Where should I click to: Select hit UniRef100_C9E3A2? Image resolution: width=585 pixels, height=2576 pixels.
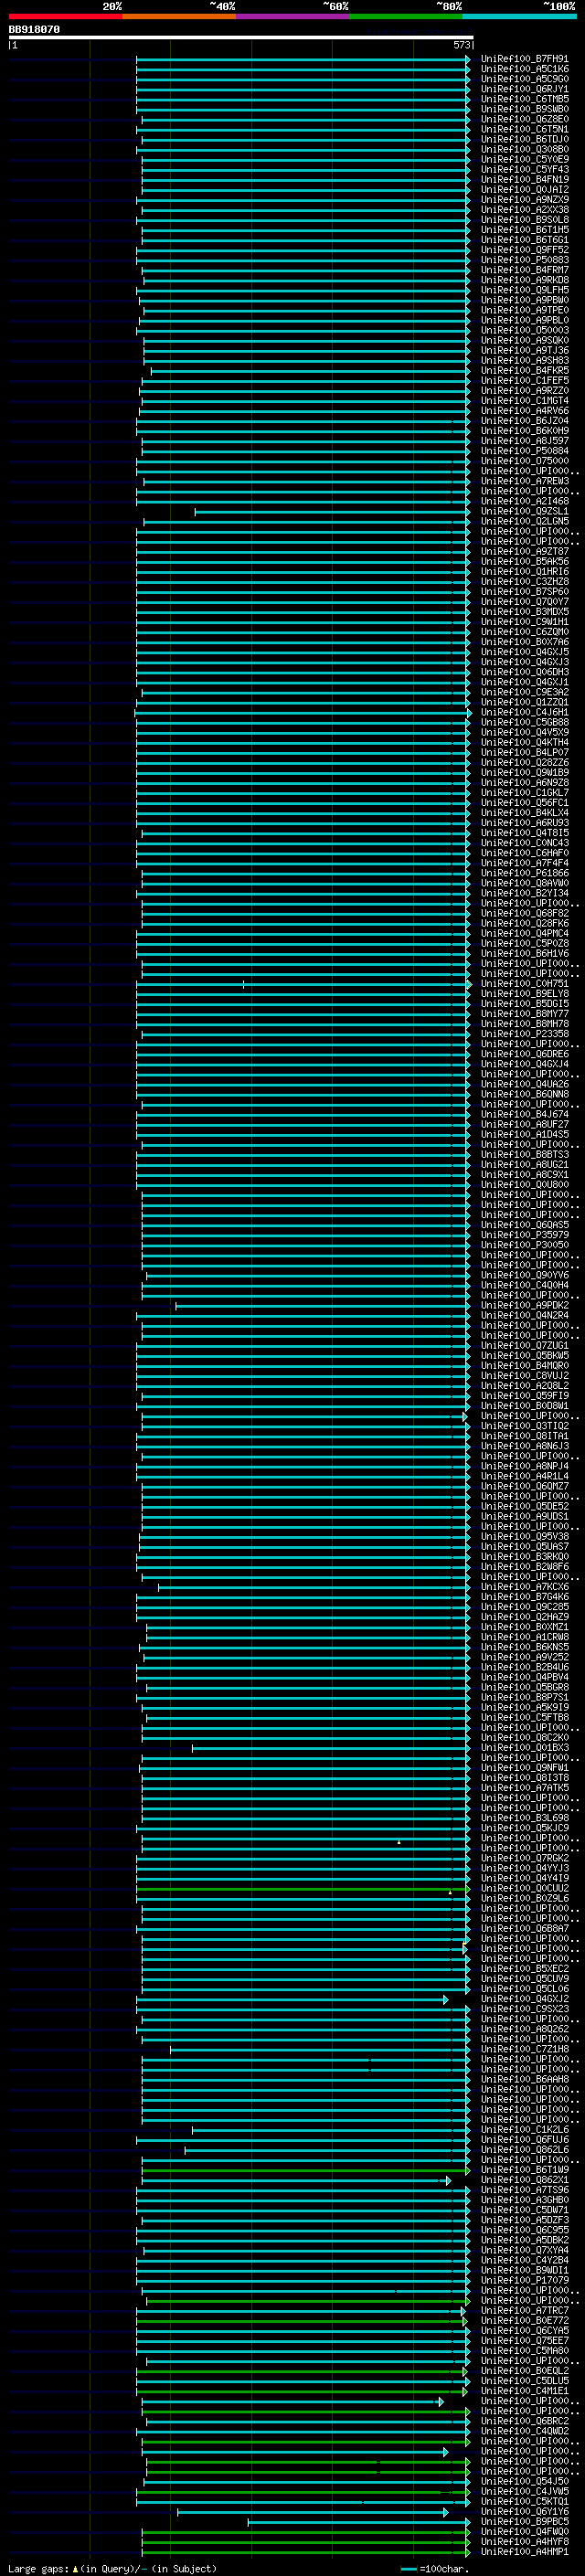[524, 692]
